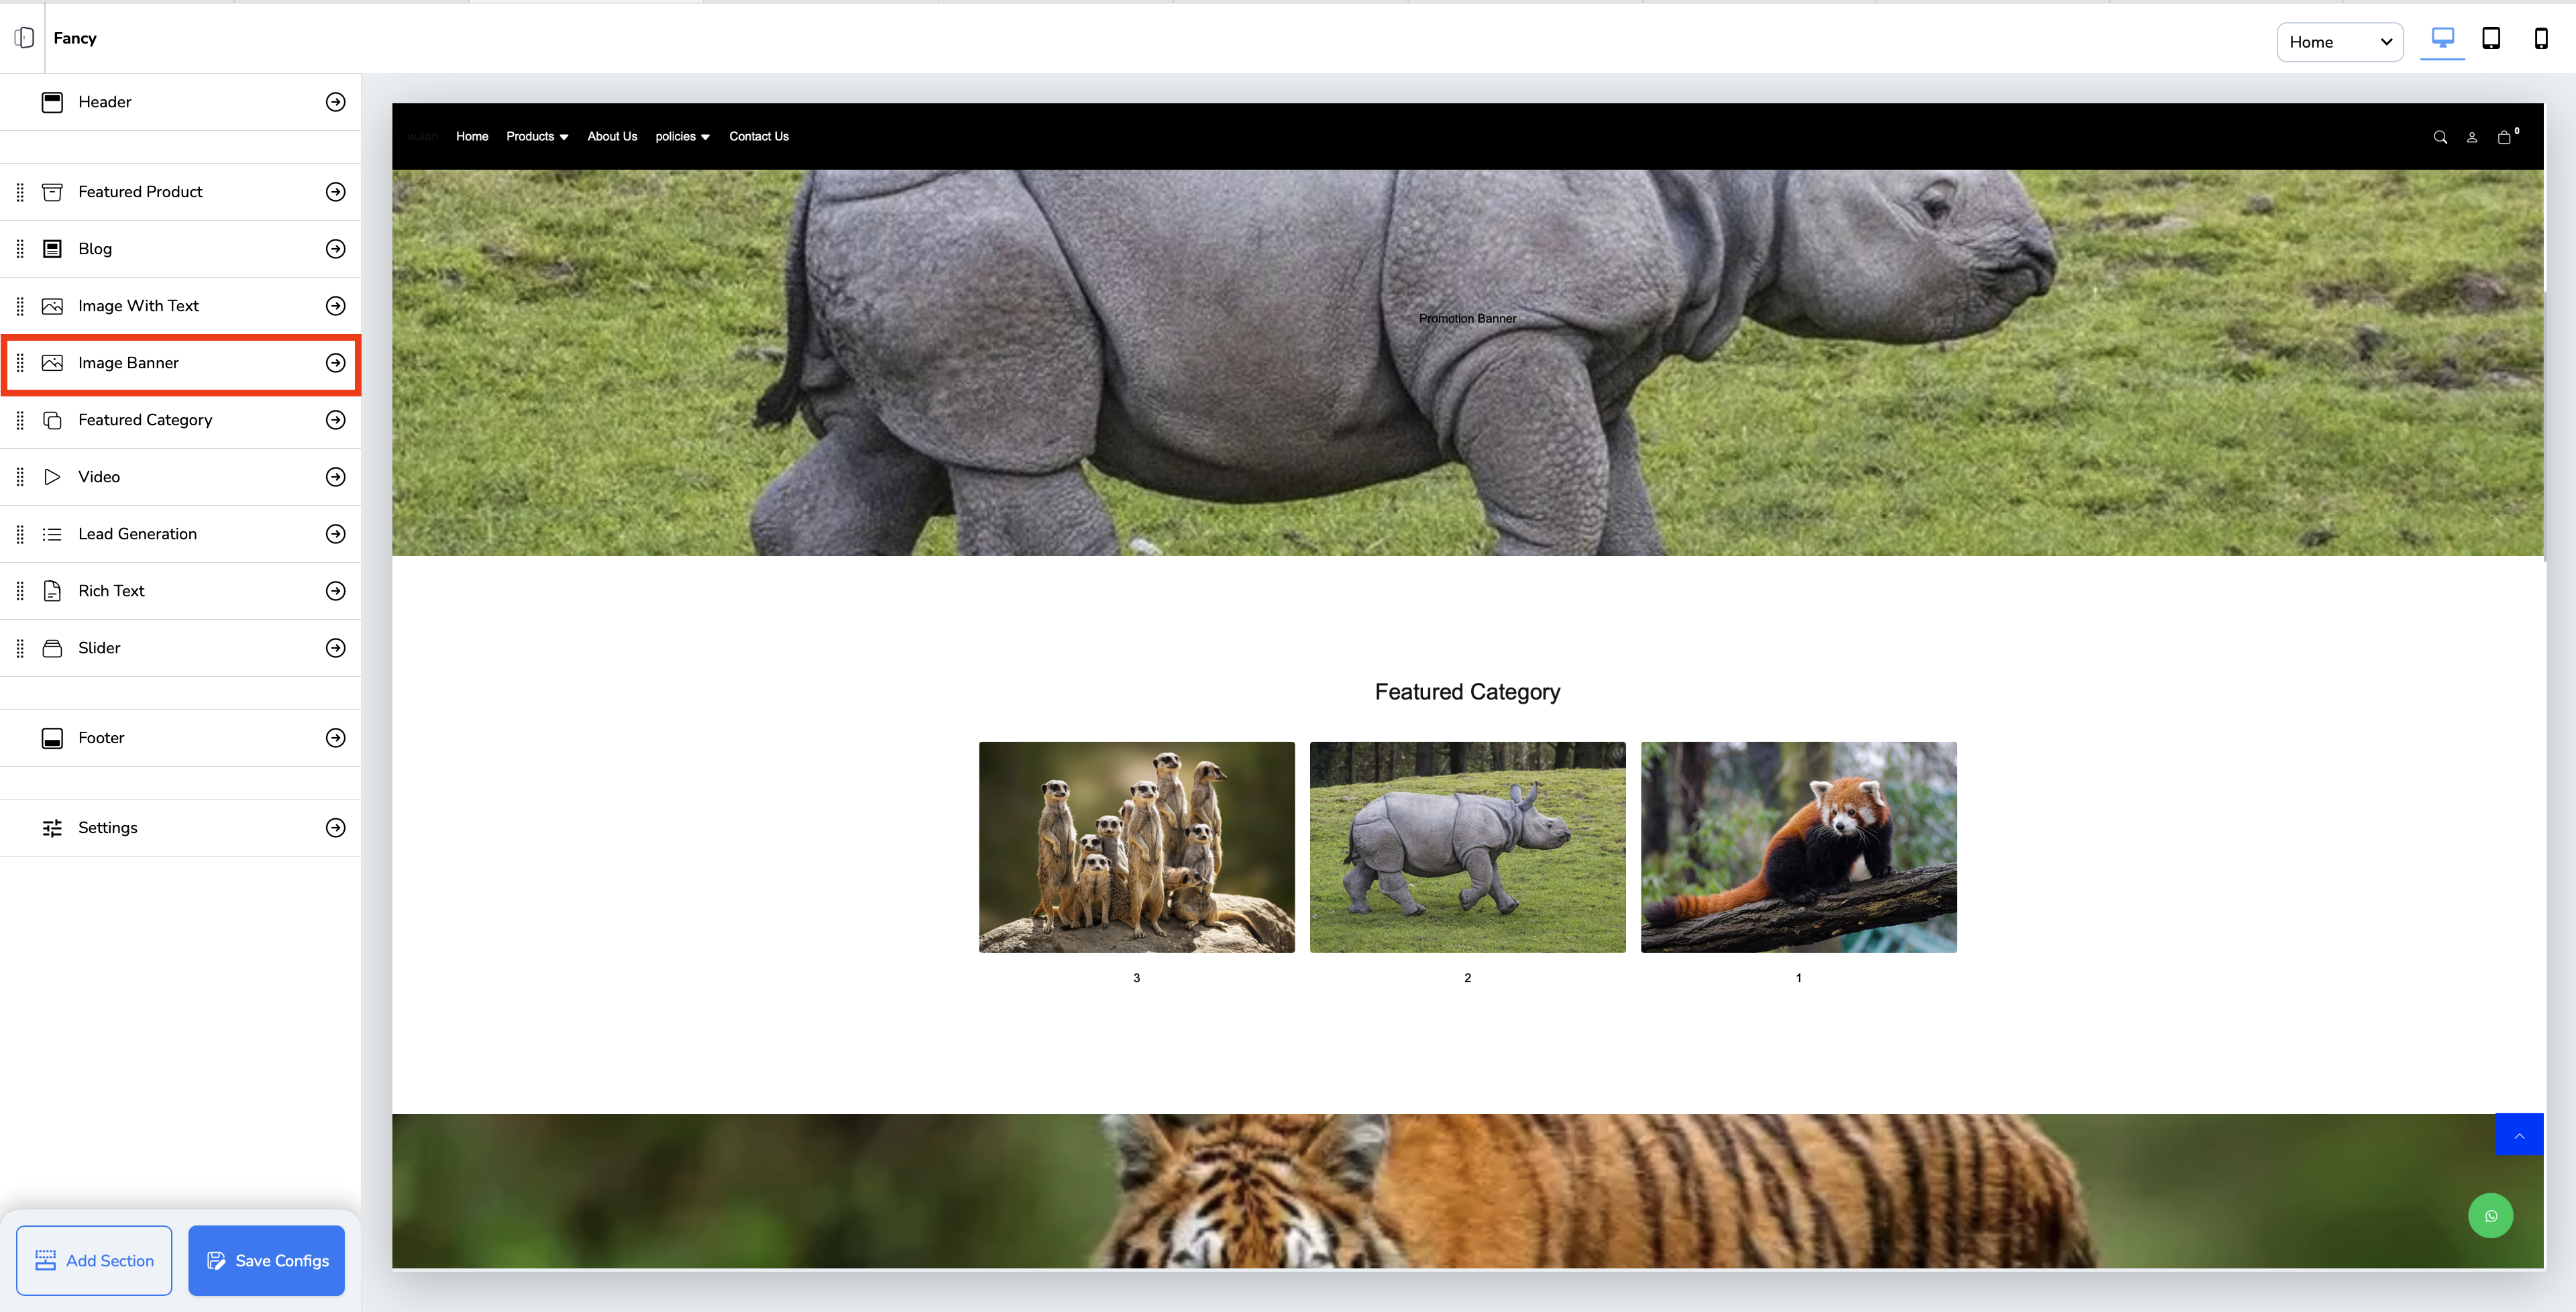
Task: Open Featured Product section settings arrow
Action: [336, 192]
